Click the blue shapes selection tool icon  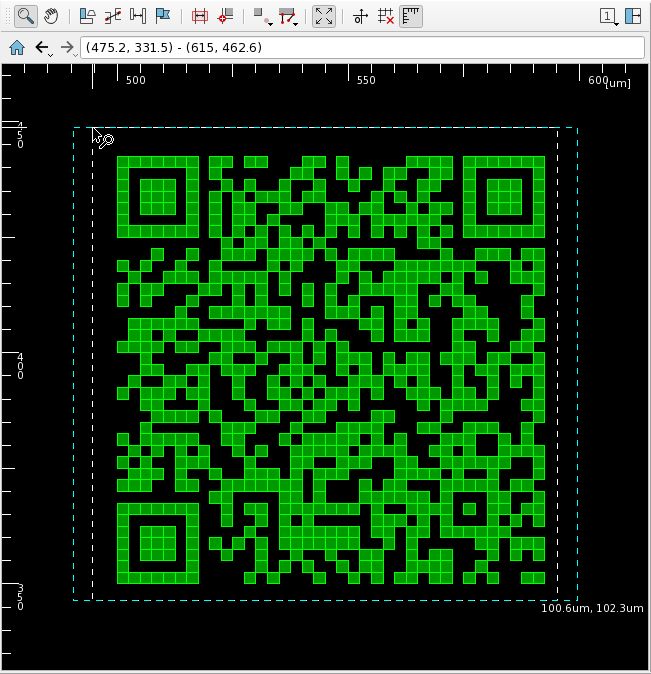88,17
